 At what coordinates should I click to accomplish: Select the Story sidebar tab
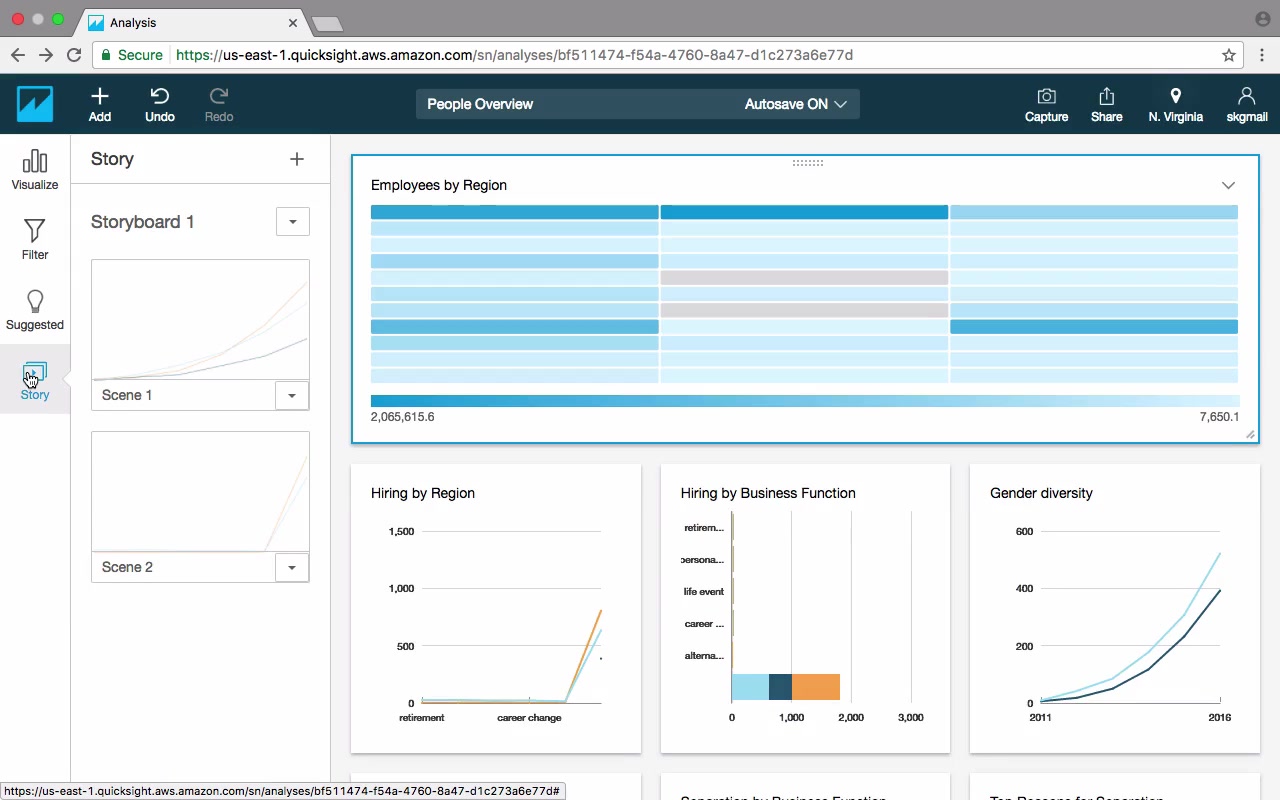coord(35,380)
